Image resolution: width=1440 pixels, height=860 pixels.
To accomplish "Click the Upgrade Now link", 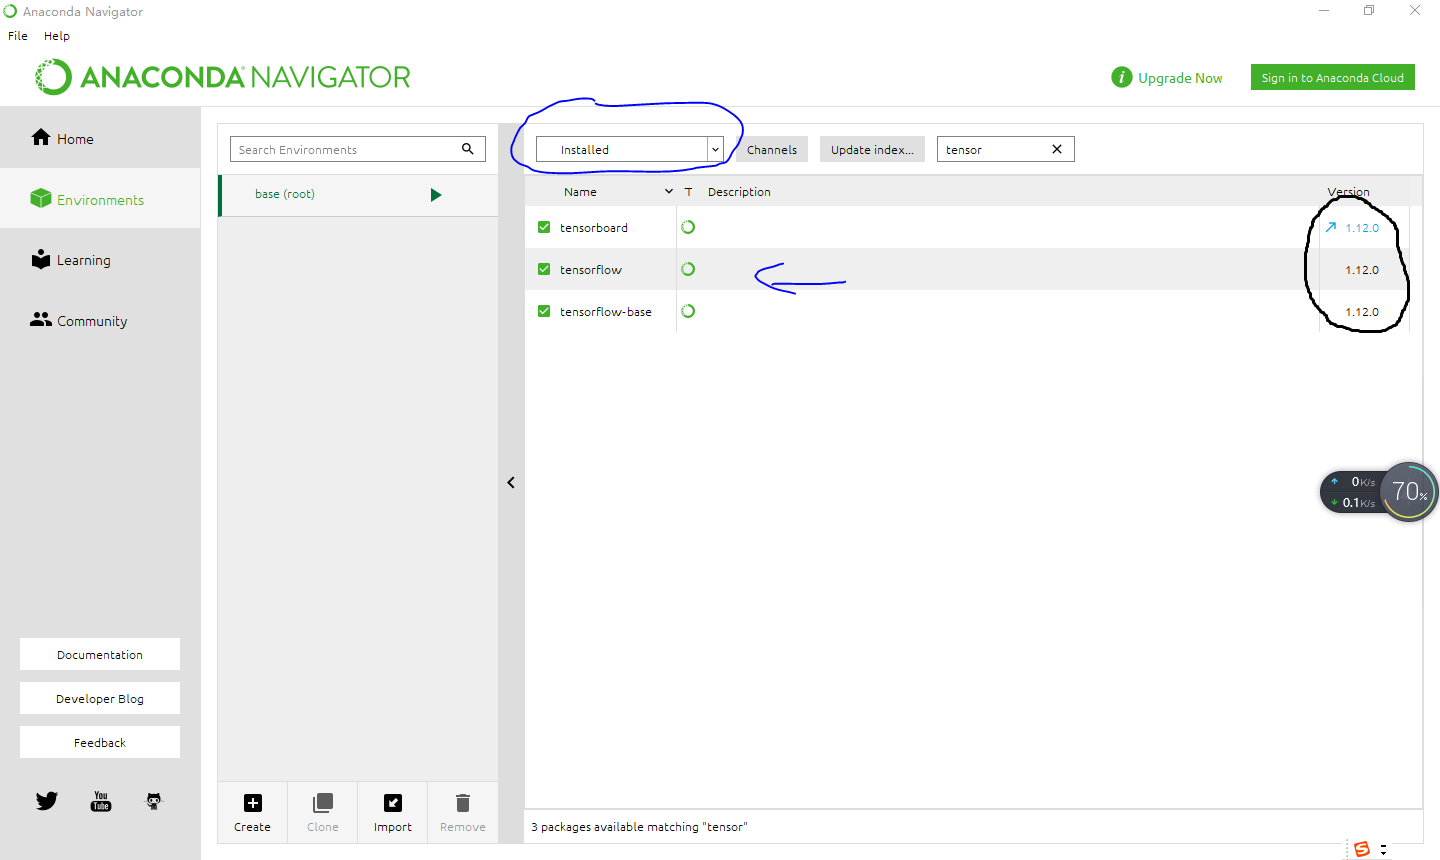I will [1180, 78].
